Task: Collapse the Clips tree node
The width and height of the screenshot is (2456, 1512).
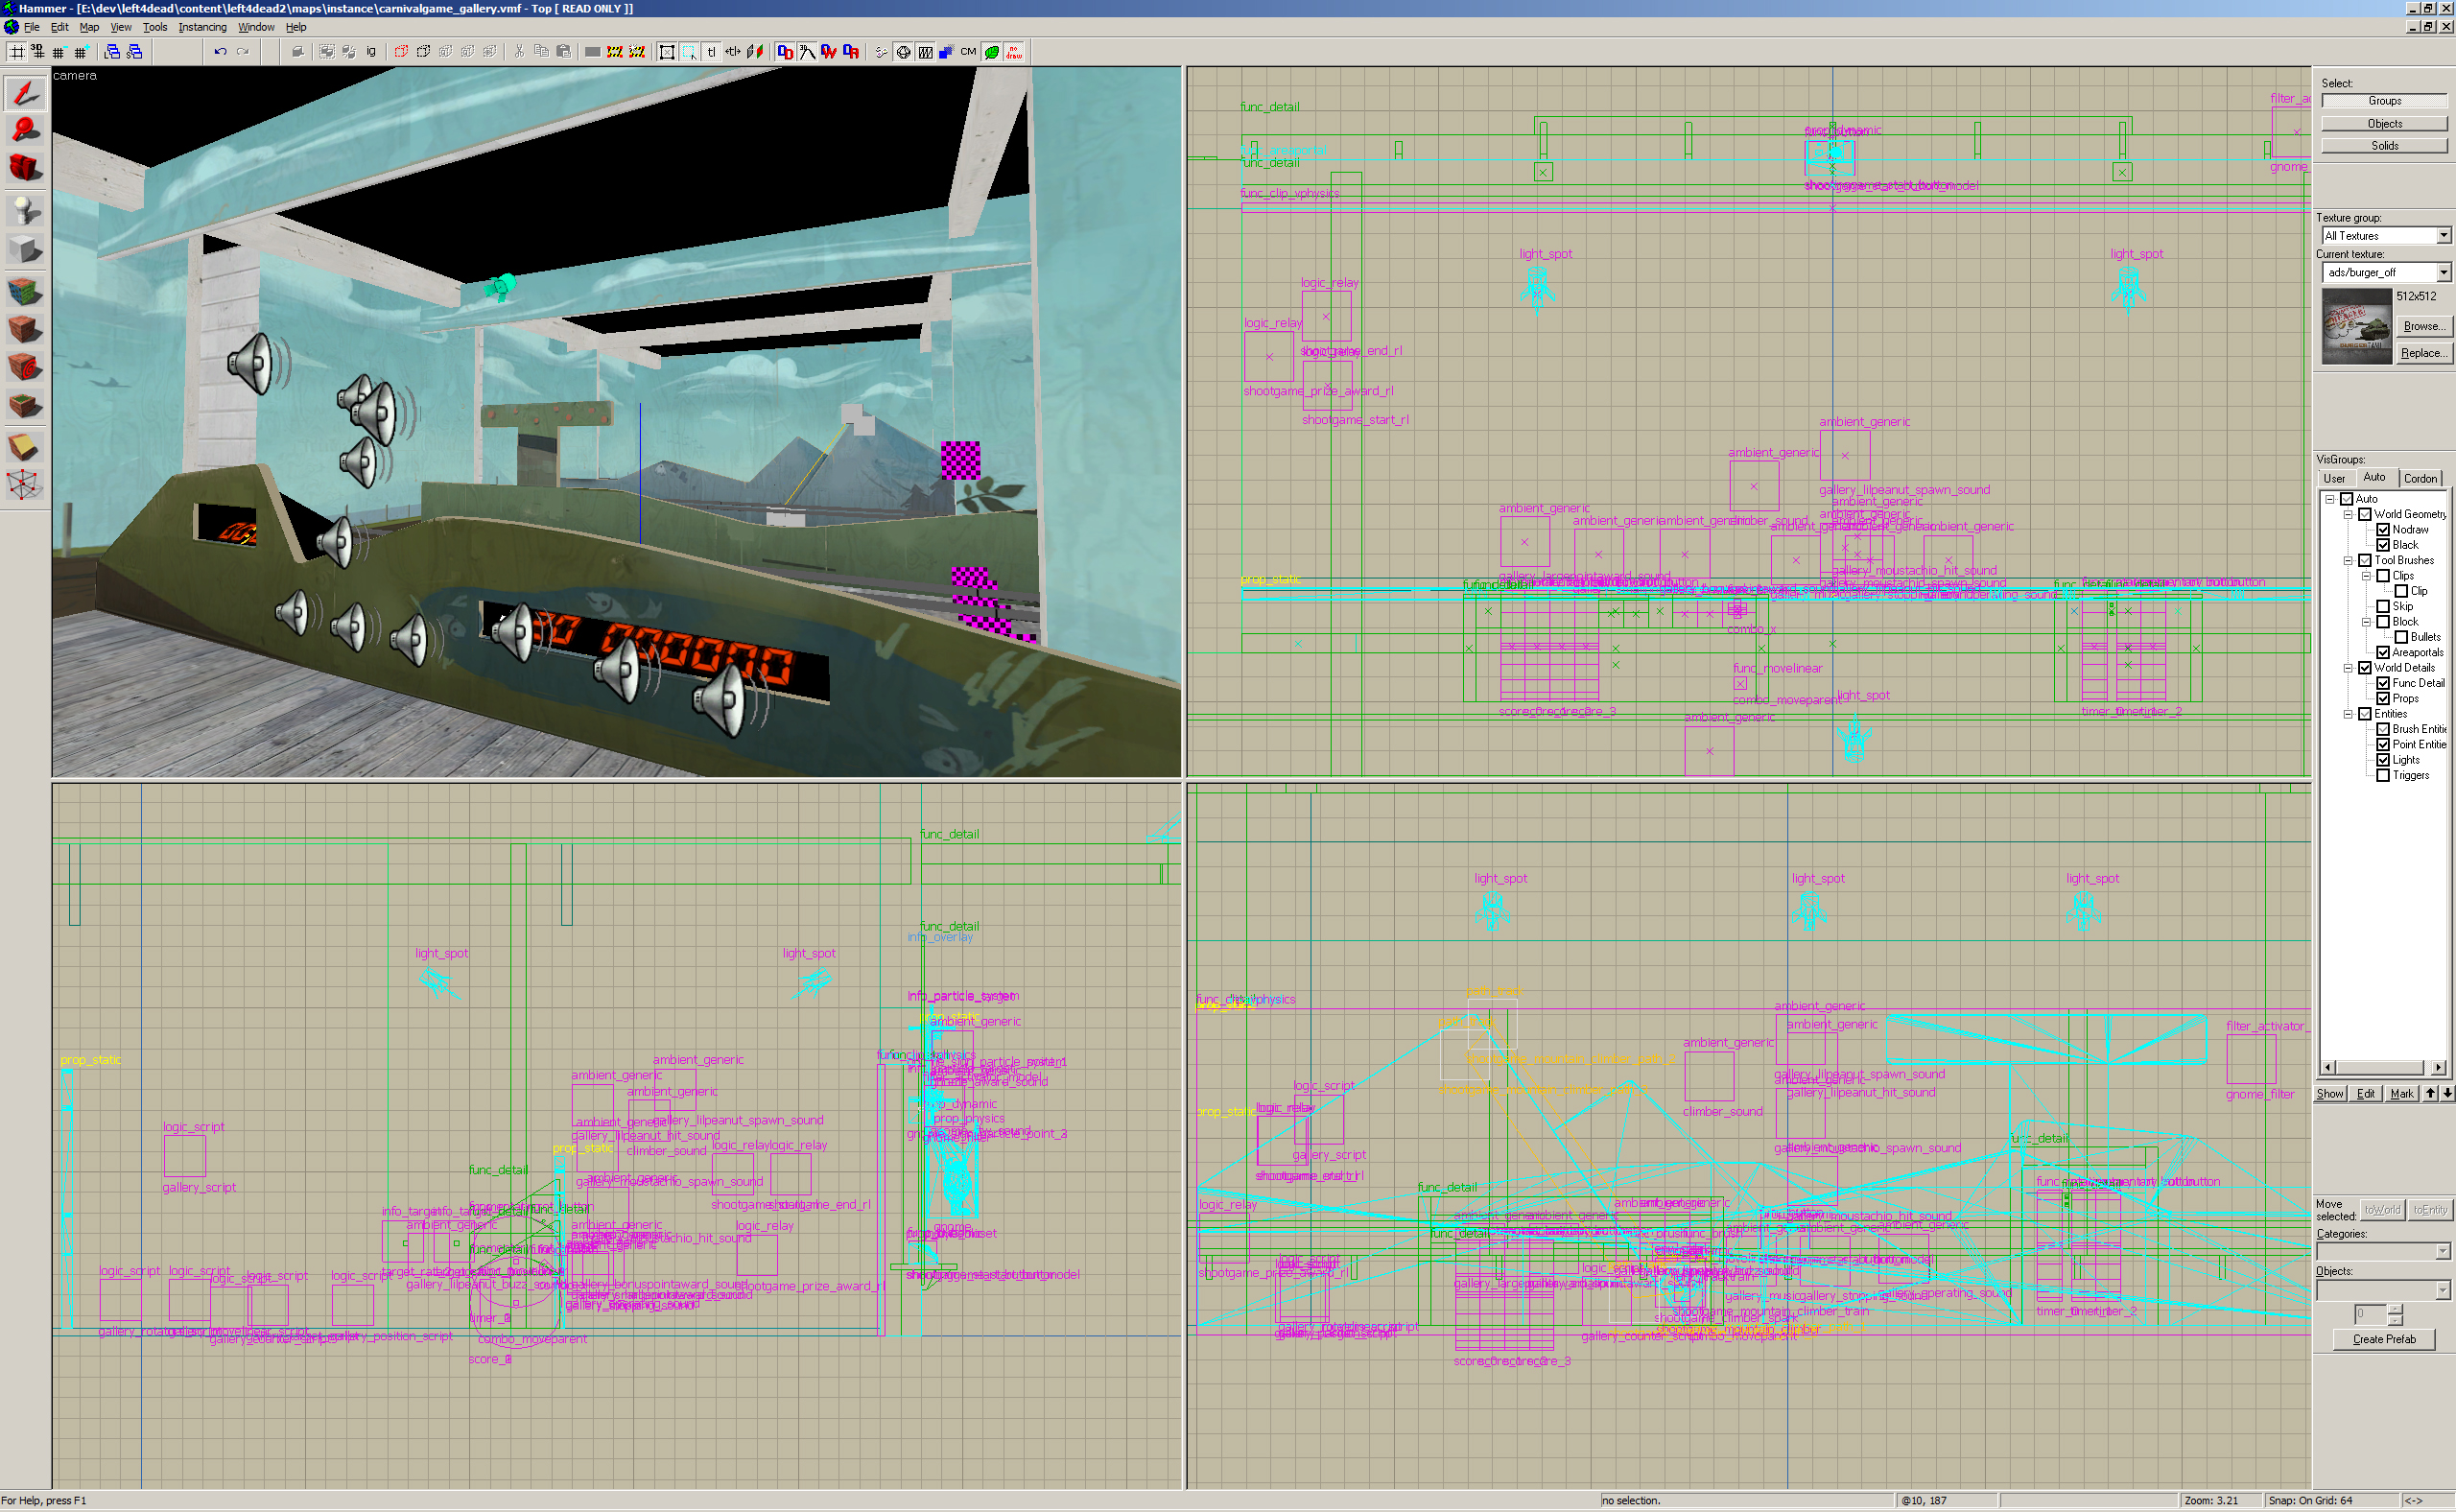Action: click(x=2366, y=576)
